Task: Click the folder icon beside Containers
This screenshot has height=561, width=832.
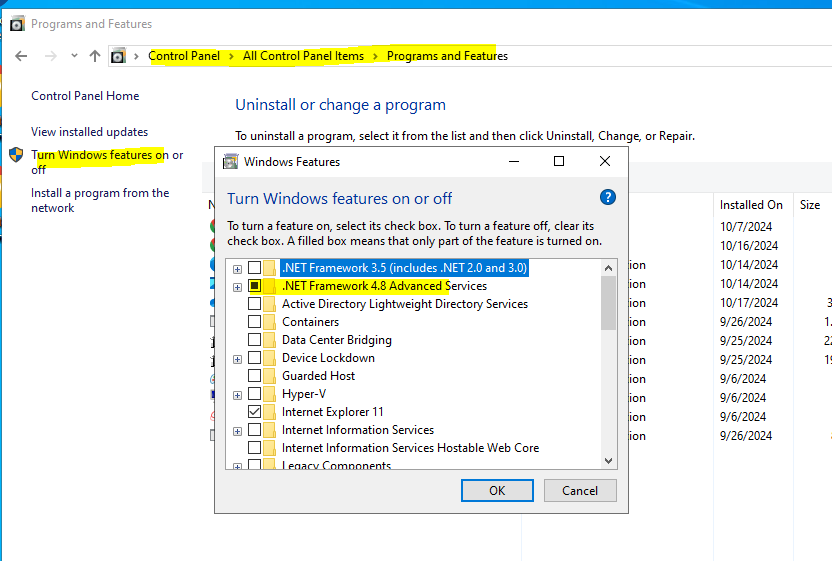Action: coord(270,322)
